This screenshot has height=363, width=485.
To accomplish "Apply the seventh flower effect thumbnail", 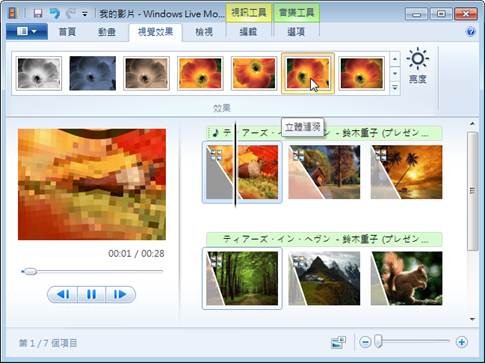I will click(362, 73).
